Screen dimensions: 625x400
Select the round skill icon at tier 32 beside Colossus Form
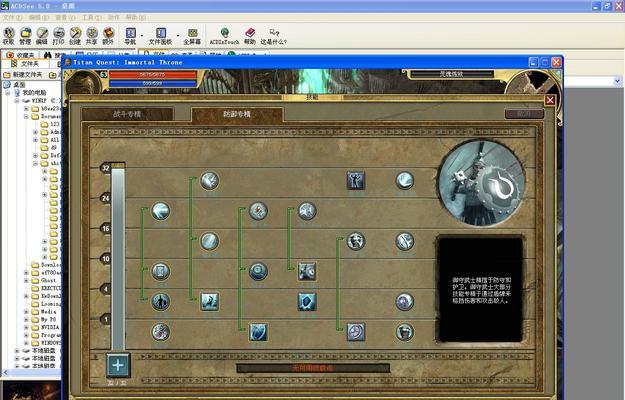pyautogui.click(x=404, y=180)
